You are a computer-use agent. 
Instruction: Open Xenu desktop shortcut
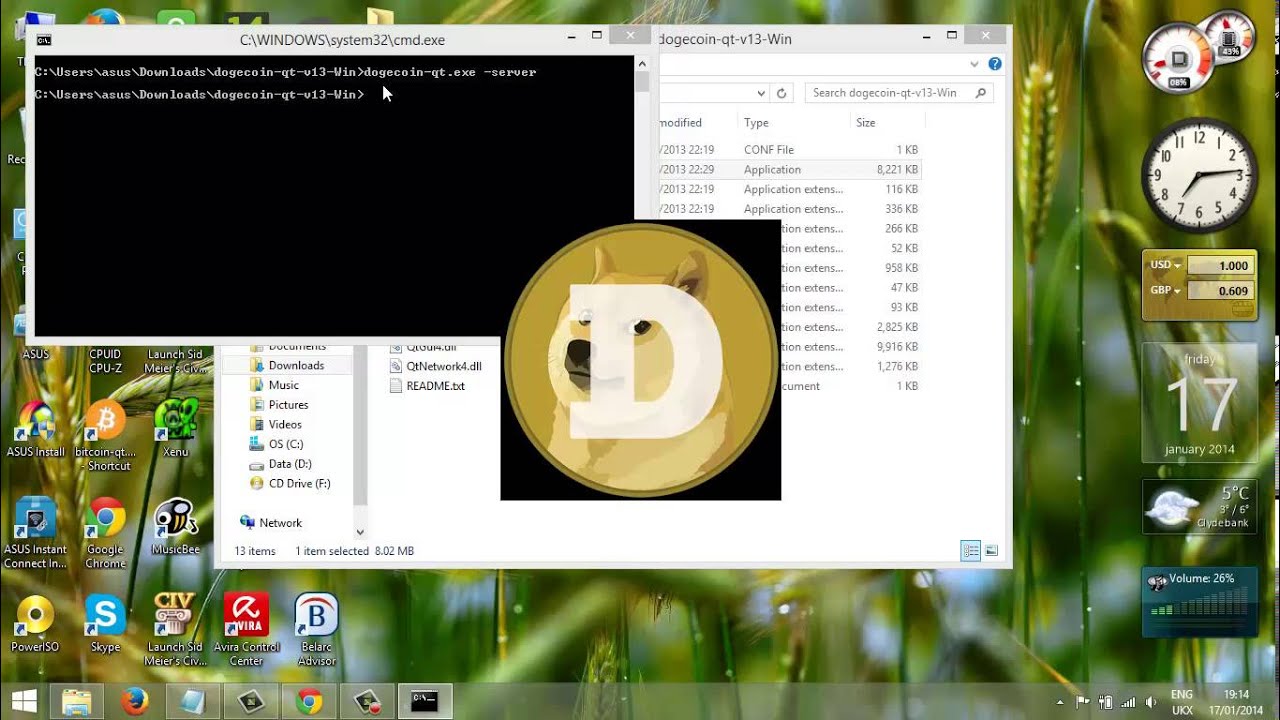pos(175,430)
